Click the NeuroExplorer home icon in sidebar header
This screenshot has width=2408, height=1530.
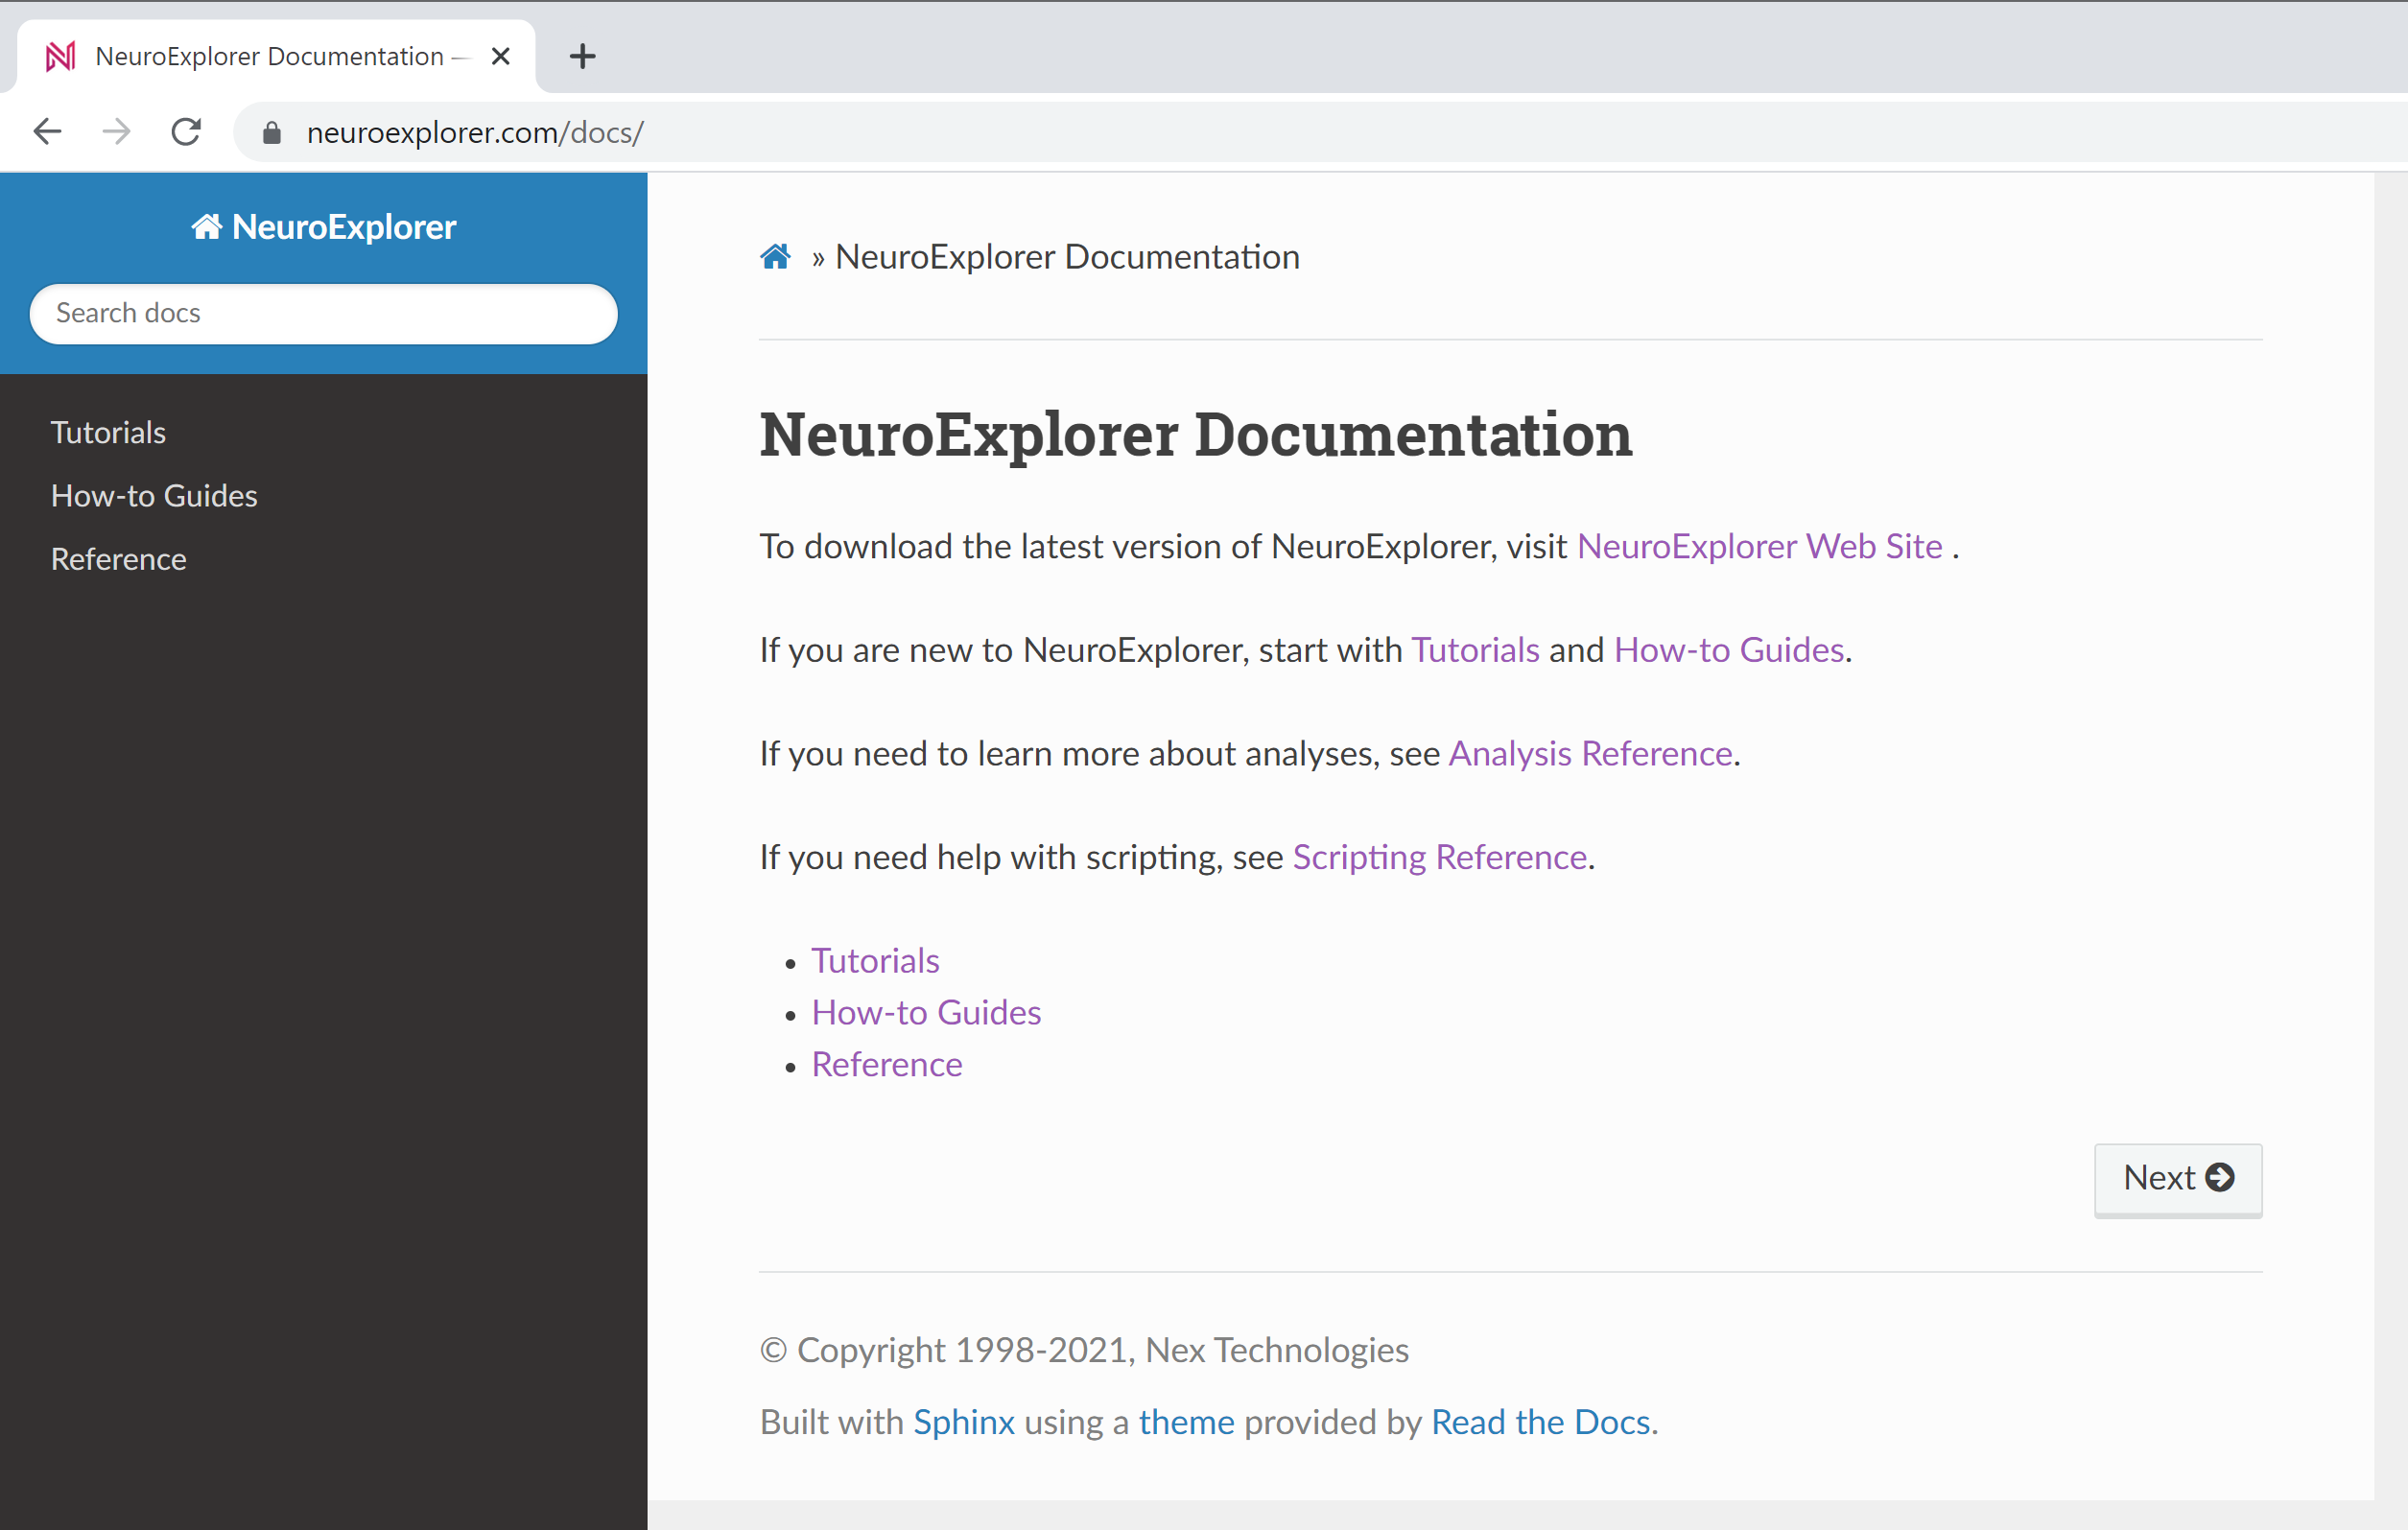208,226
